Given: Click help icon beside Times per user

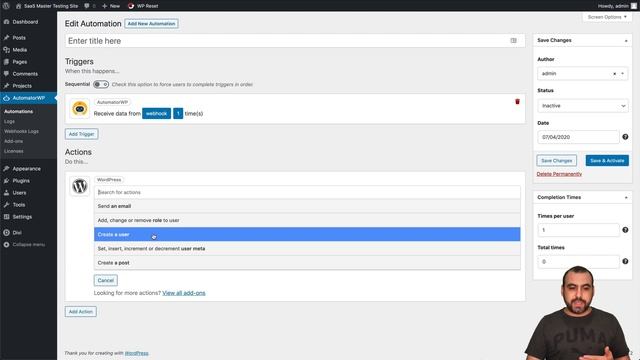Looking at the screenshot, I should pyautogui.click(x=625, y=230).
